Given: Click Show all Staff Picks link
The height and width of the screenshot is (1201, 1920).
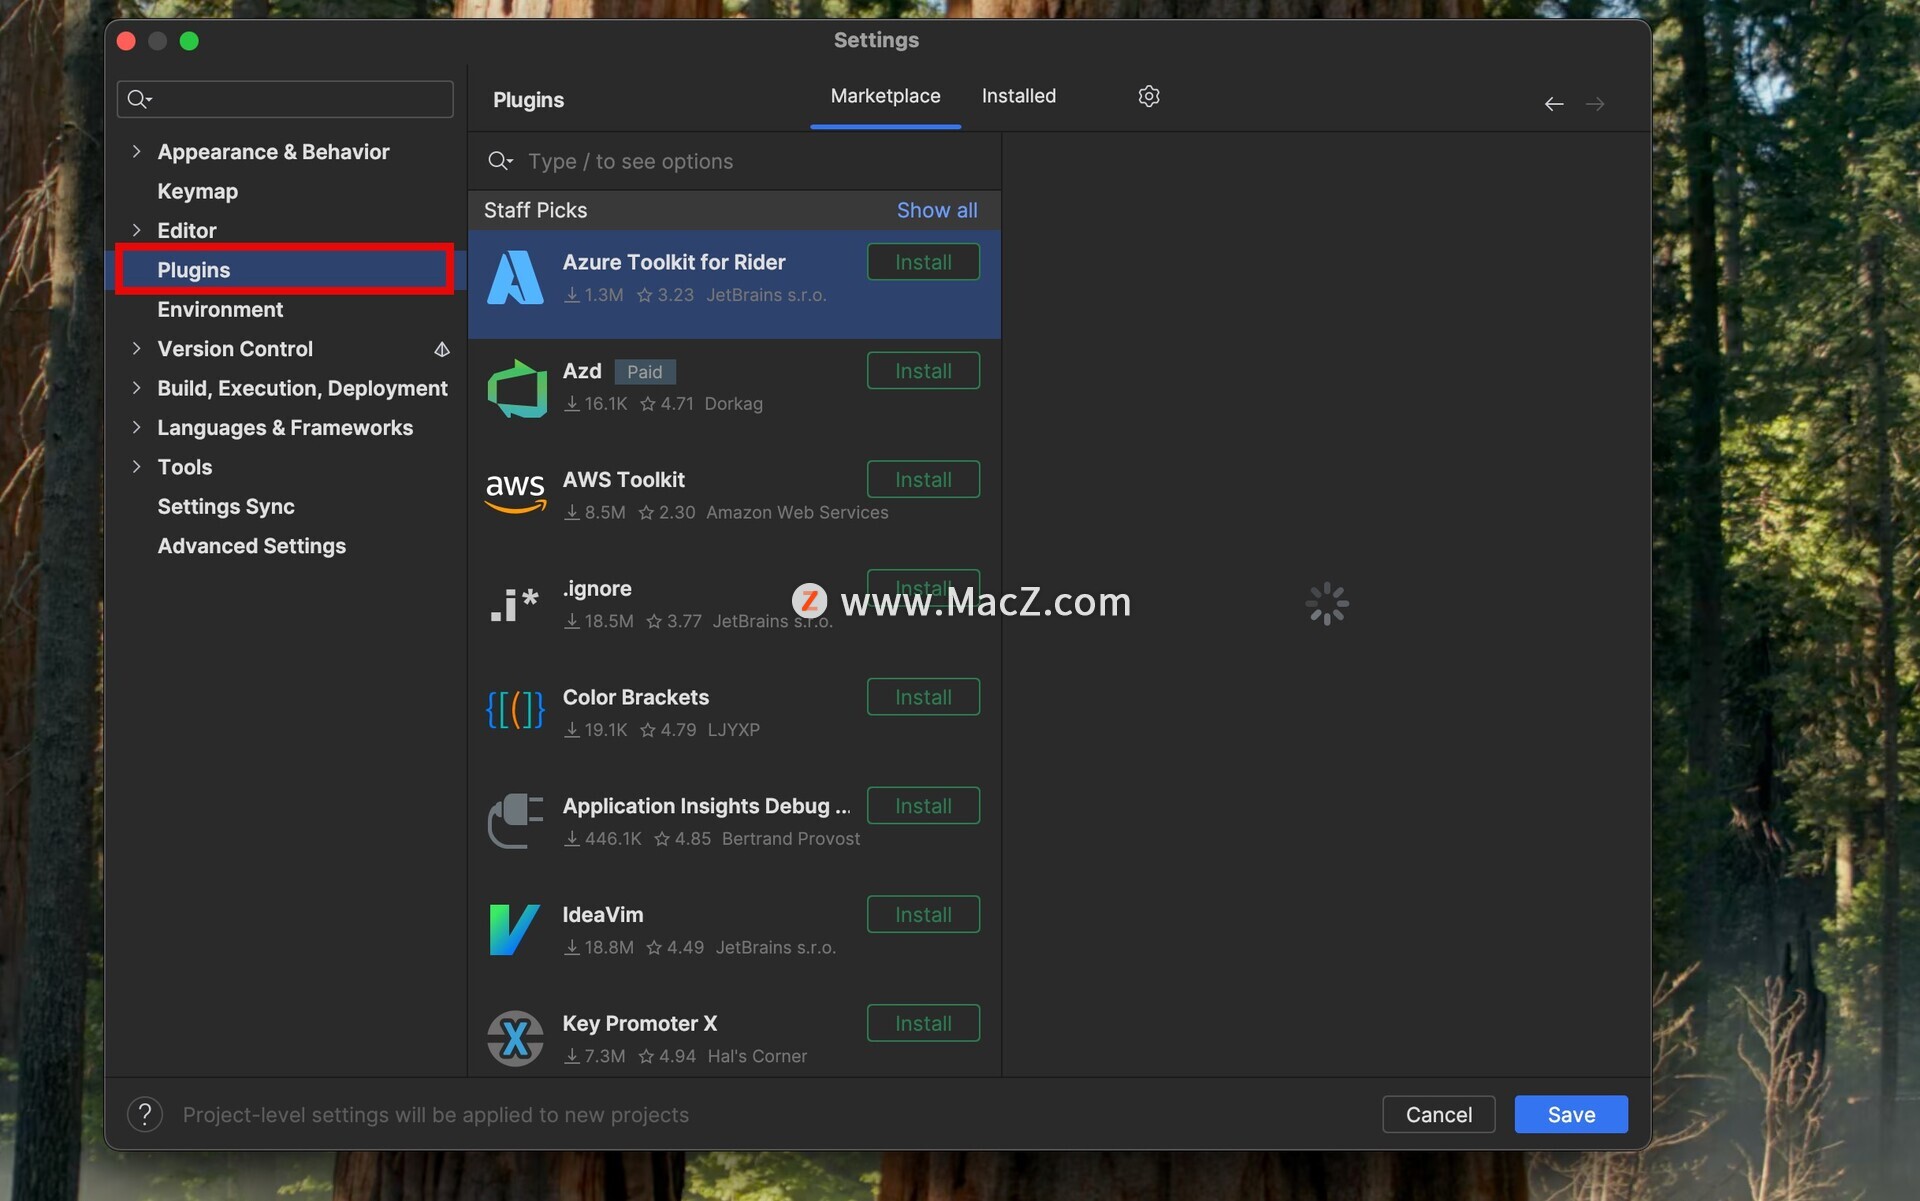Looking at the screenshot, I should 937,210.
